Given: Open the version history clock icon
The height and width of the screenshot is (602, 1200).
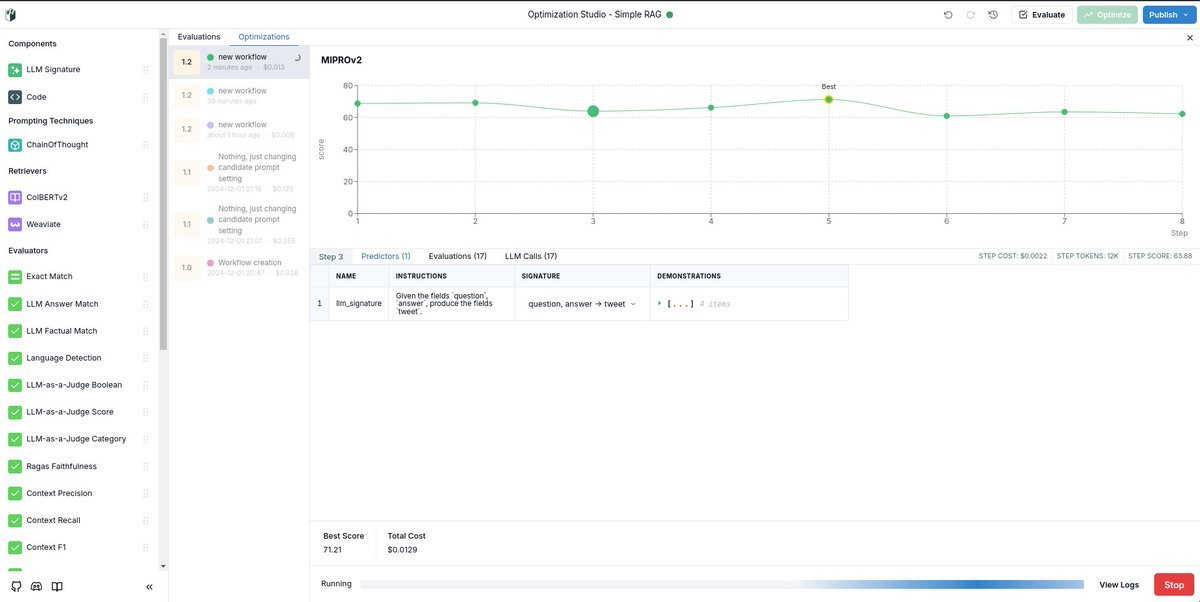Looking at the screenshot, I should [993, 15].
